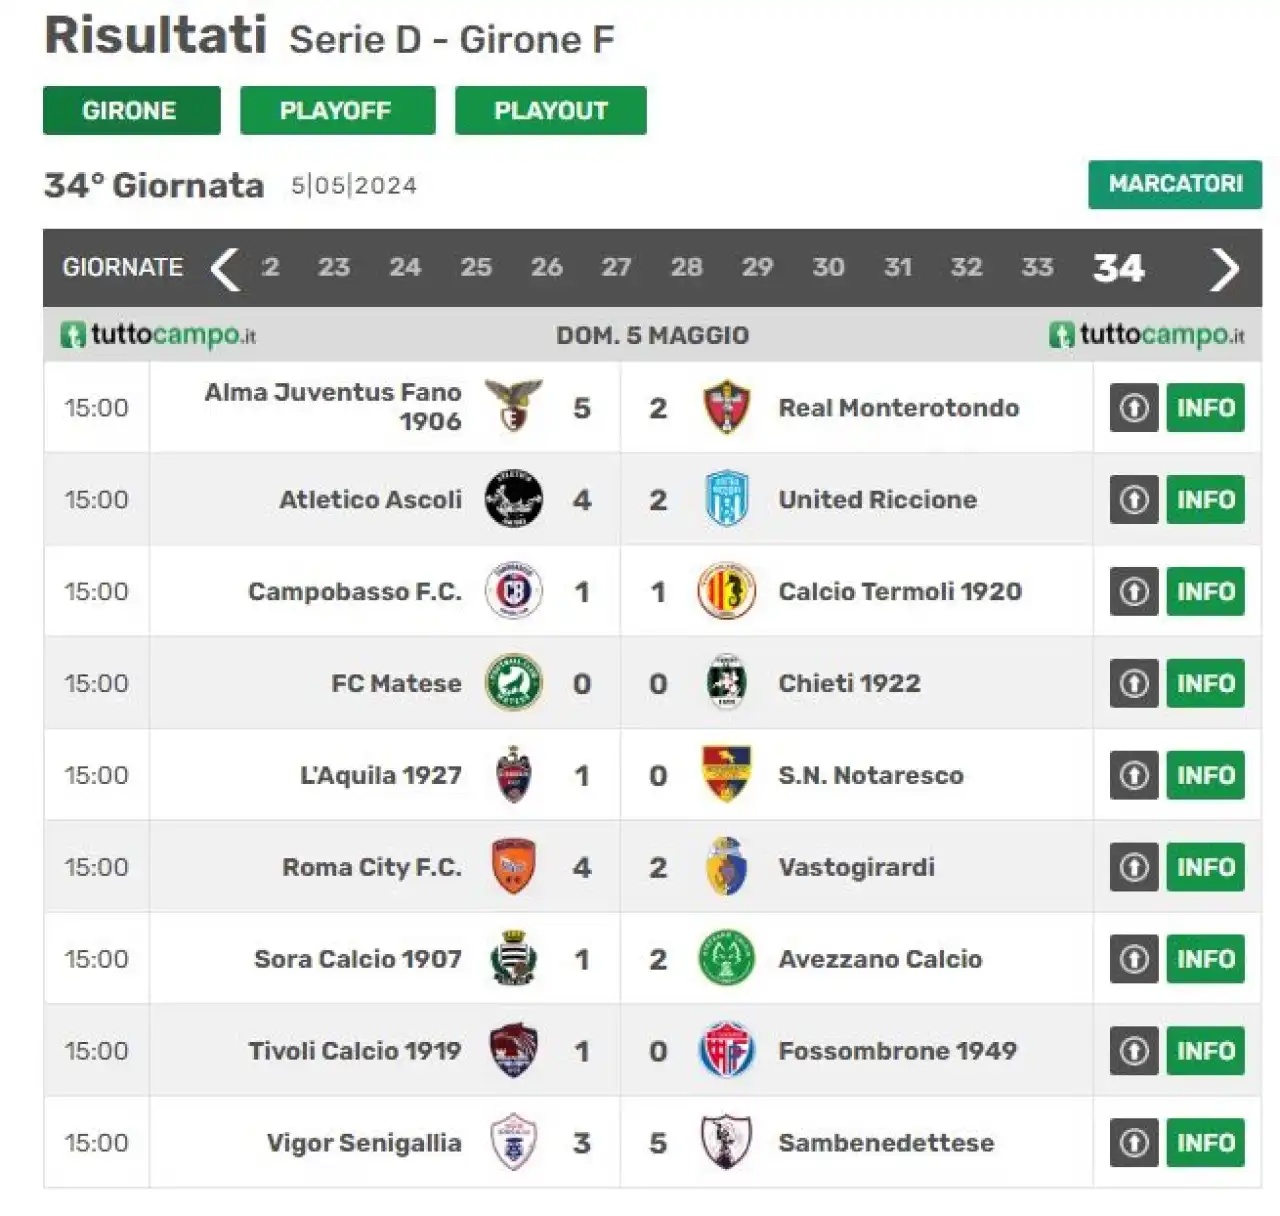Click Alma Juventus Fano 1906 team crest

tap(513, 406)
